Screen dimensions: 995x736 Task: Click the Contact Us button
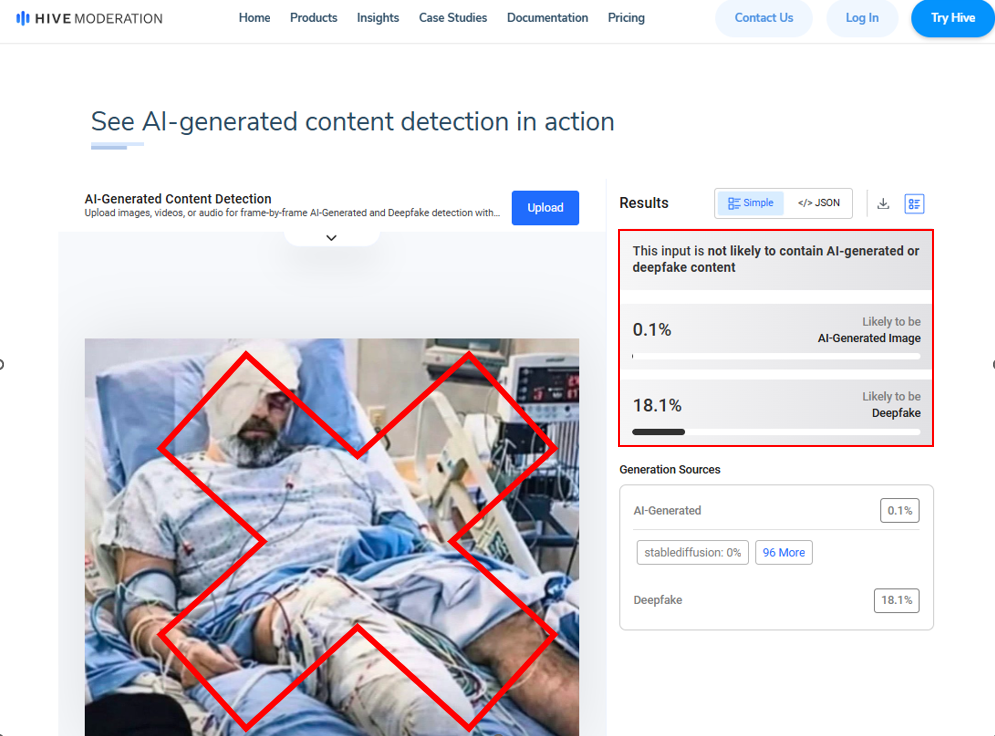click(x=764, y=18)
